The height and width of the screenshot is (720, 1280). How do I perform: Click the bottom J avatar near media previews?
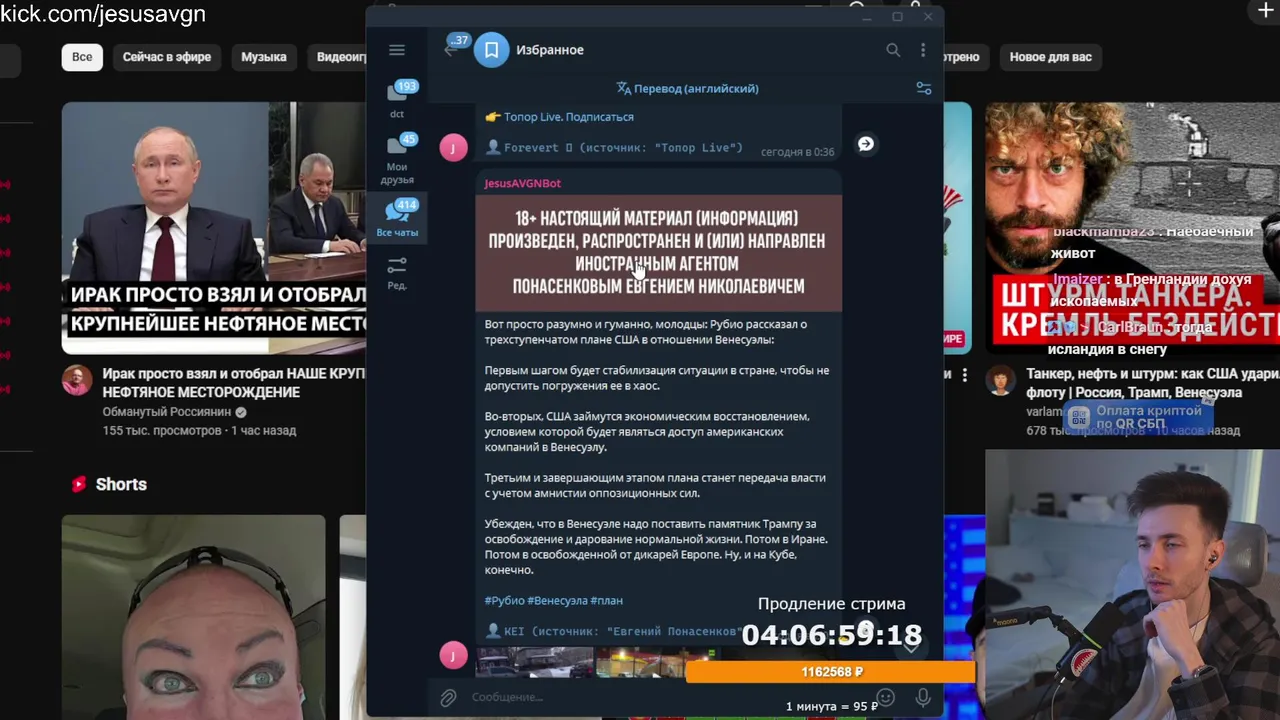coord(453,655)
